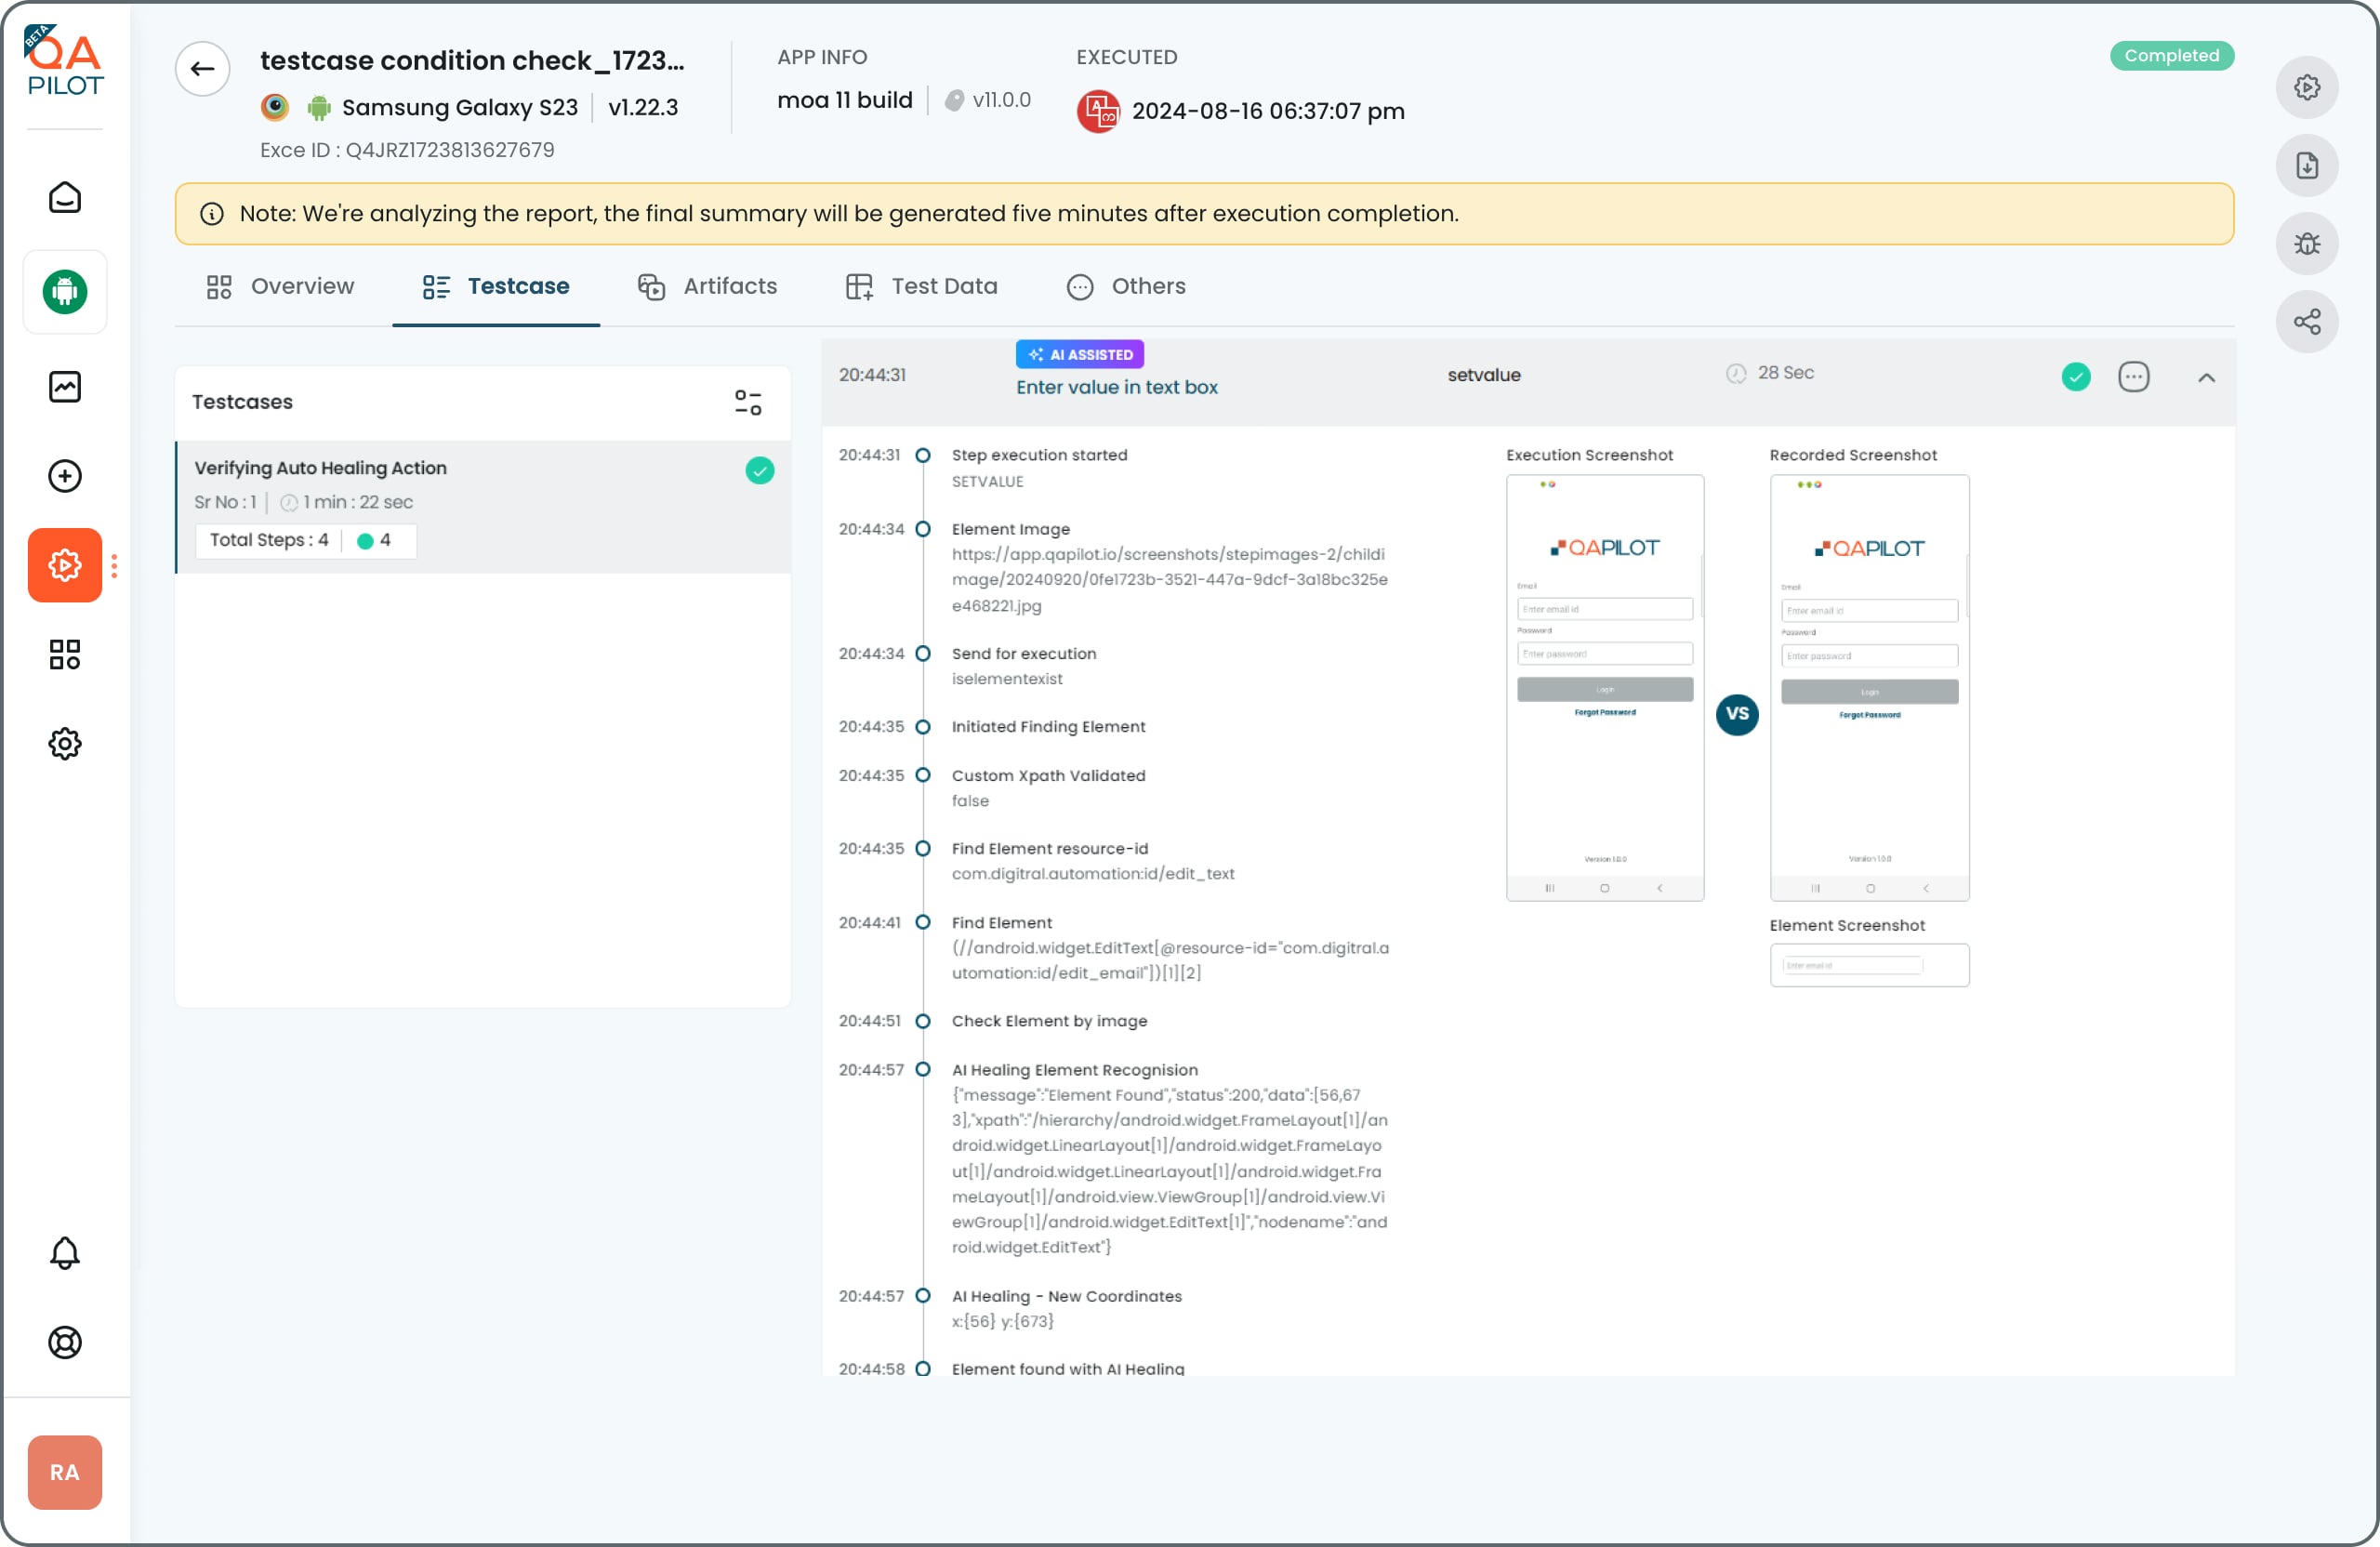The width and height of the screenshot is (2380, 1547).
Task: Open the Android section in sidebar
Action: 65,292
